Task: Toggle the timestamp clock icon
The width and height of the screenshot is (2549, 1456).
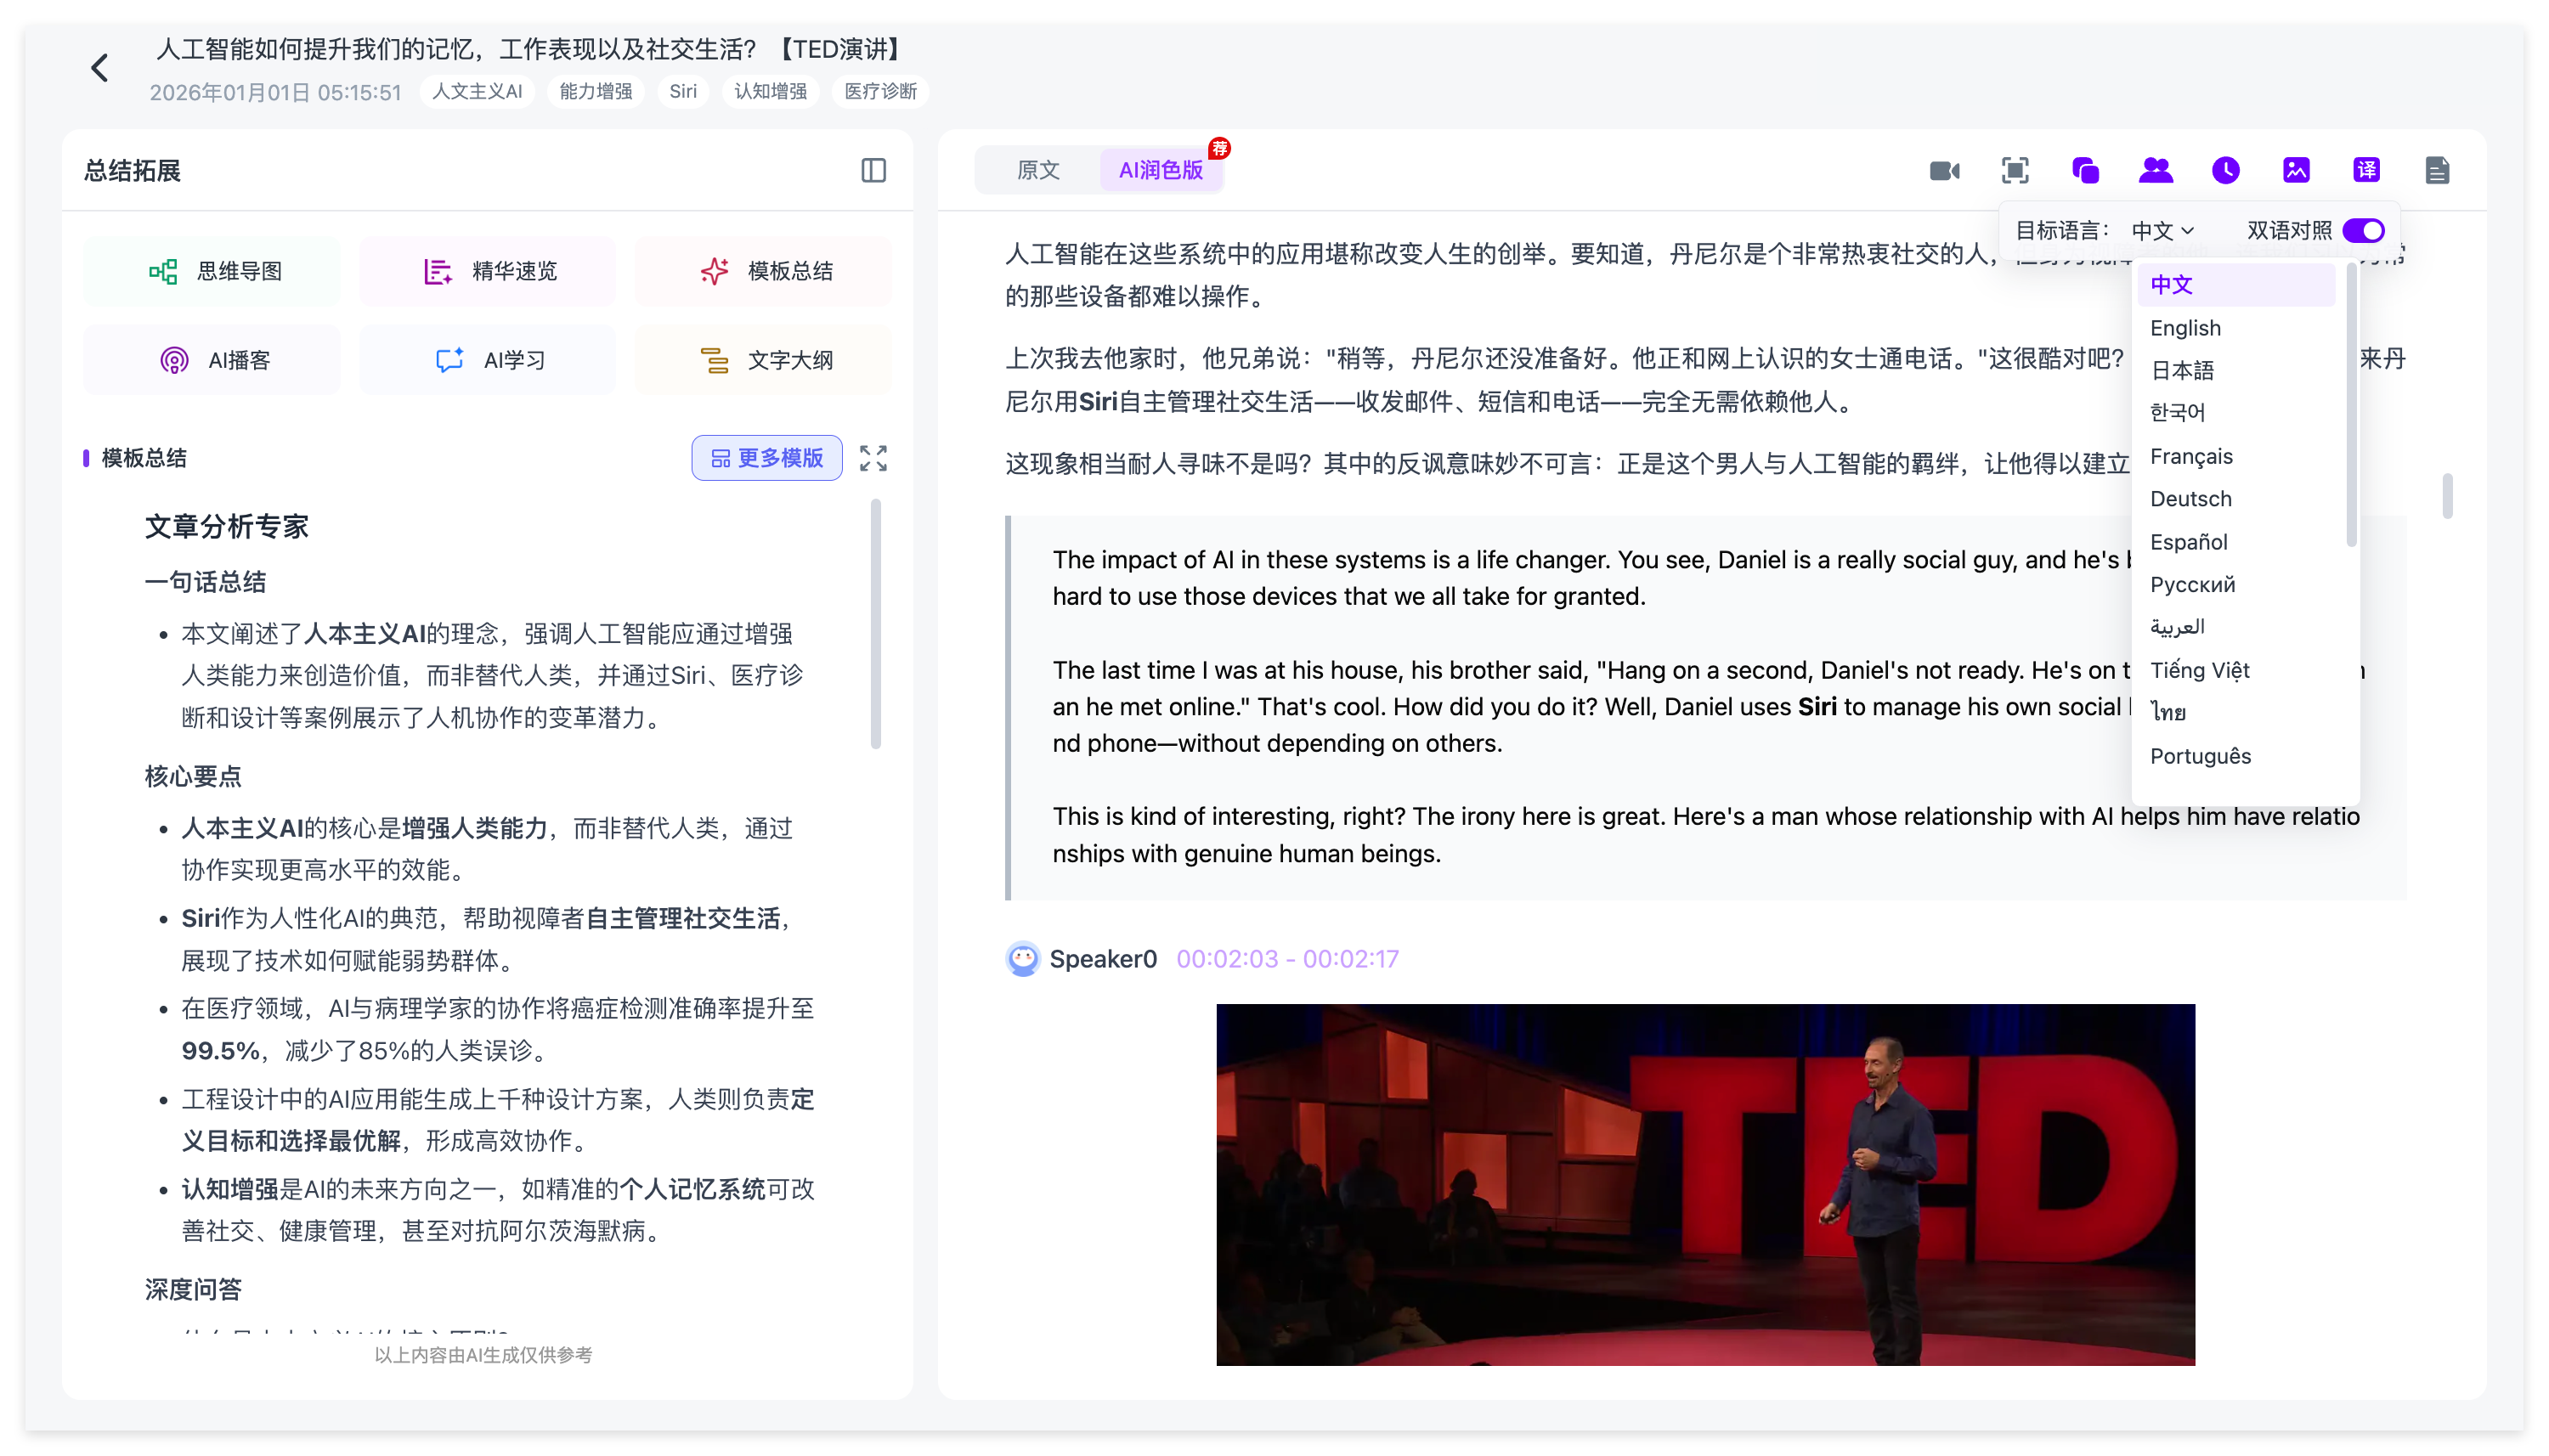Action: [x=2225, y=171]
